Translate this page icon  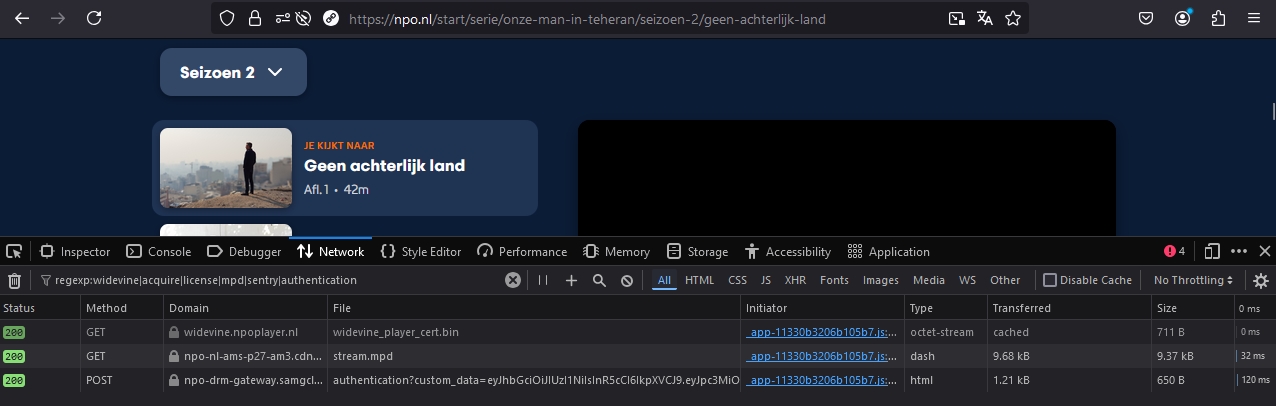985,18
